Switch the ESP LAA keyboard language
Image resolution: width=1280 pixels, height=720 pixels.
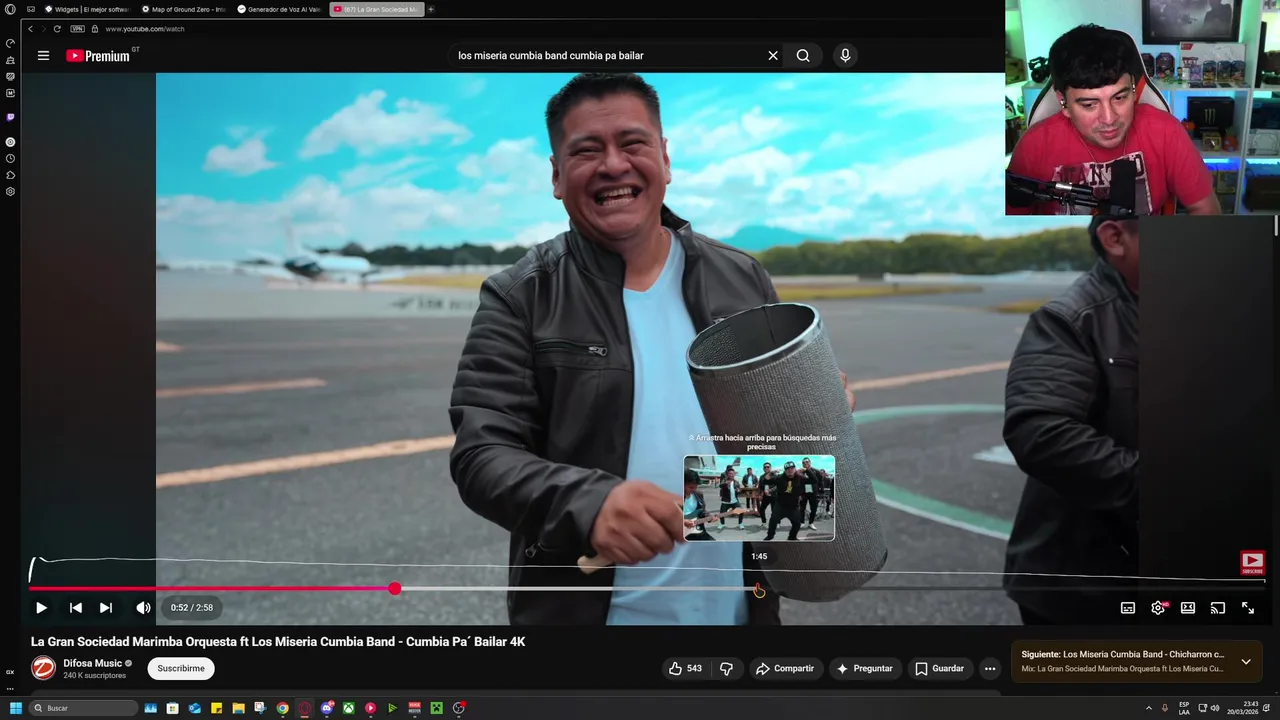coord(1184,708)
